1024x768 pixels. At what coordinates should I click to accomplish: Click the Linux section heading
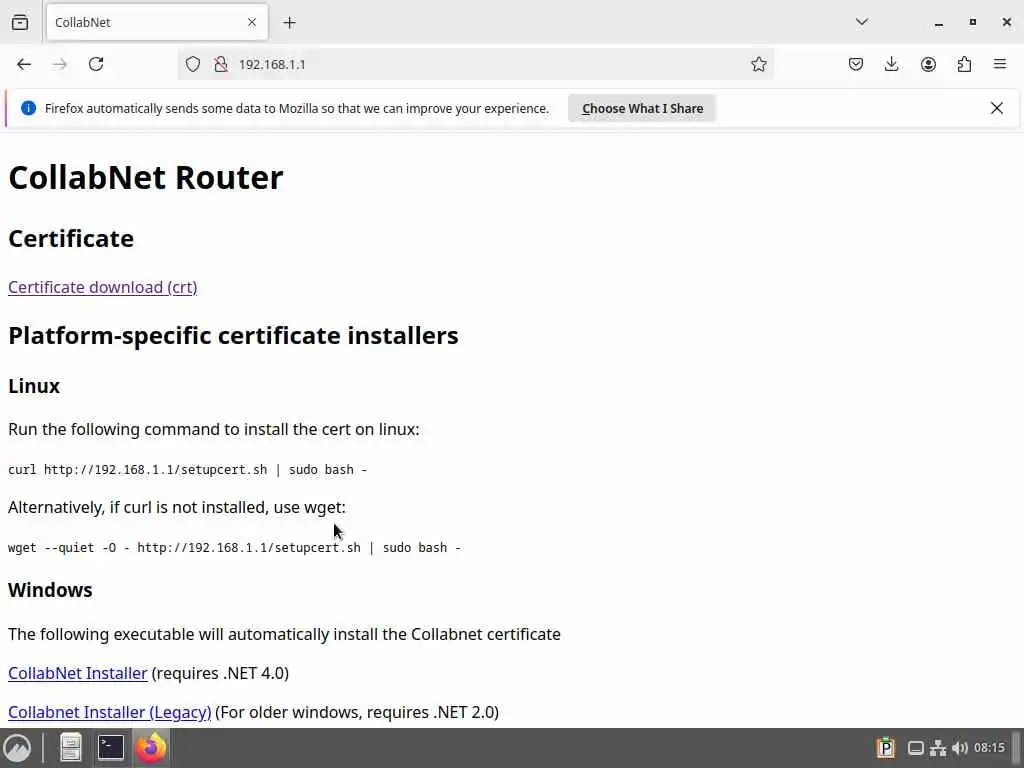coord(34,386)
